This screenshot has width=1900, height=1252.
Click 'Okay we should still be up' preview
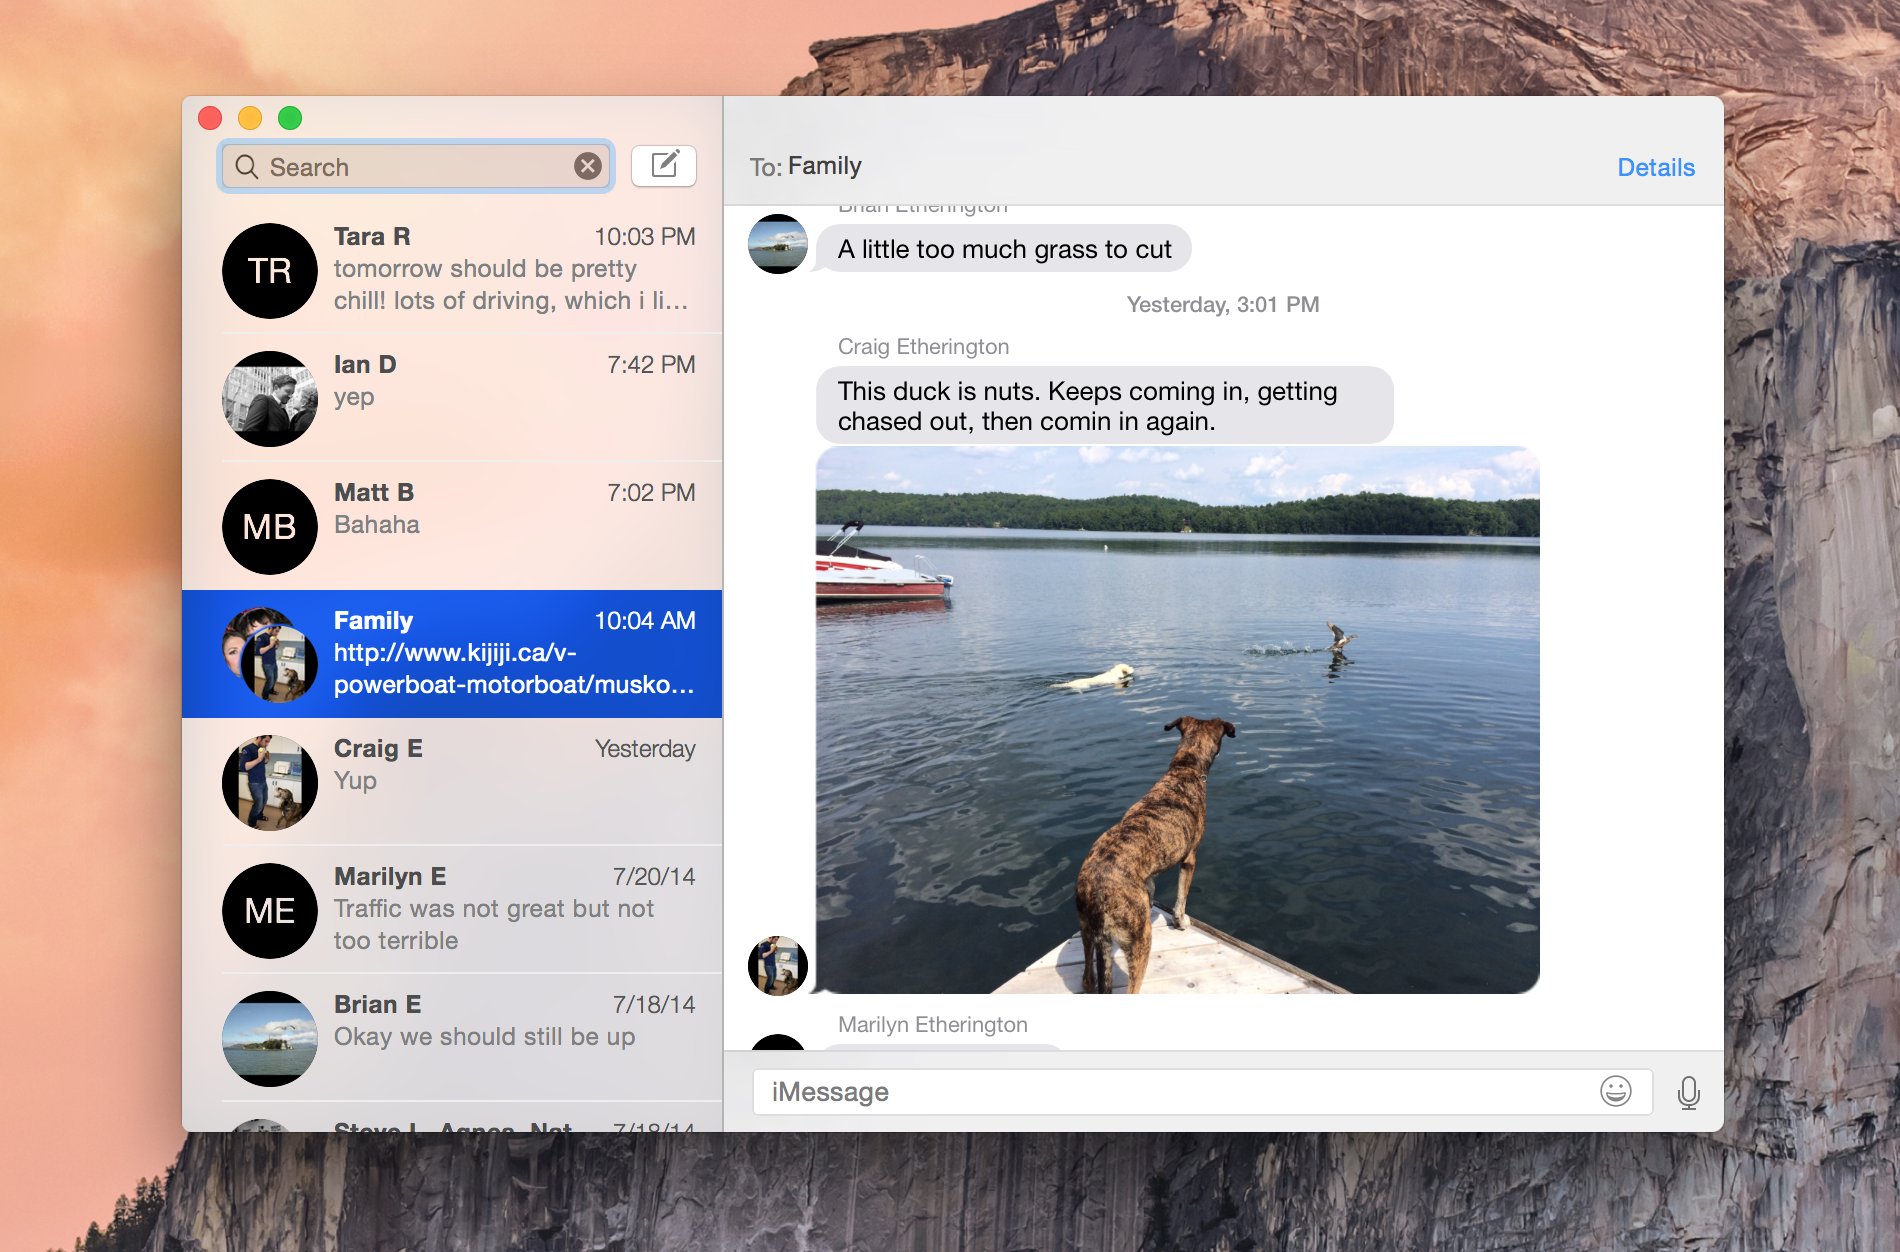484,1037
